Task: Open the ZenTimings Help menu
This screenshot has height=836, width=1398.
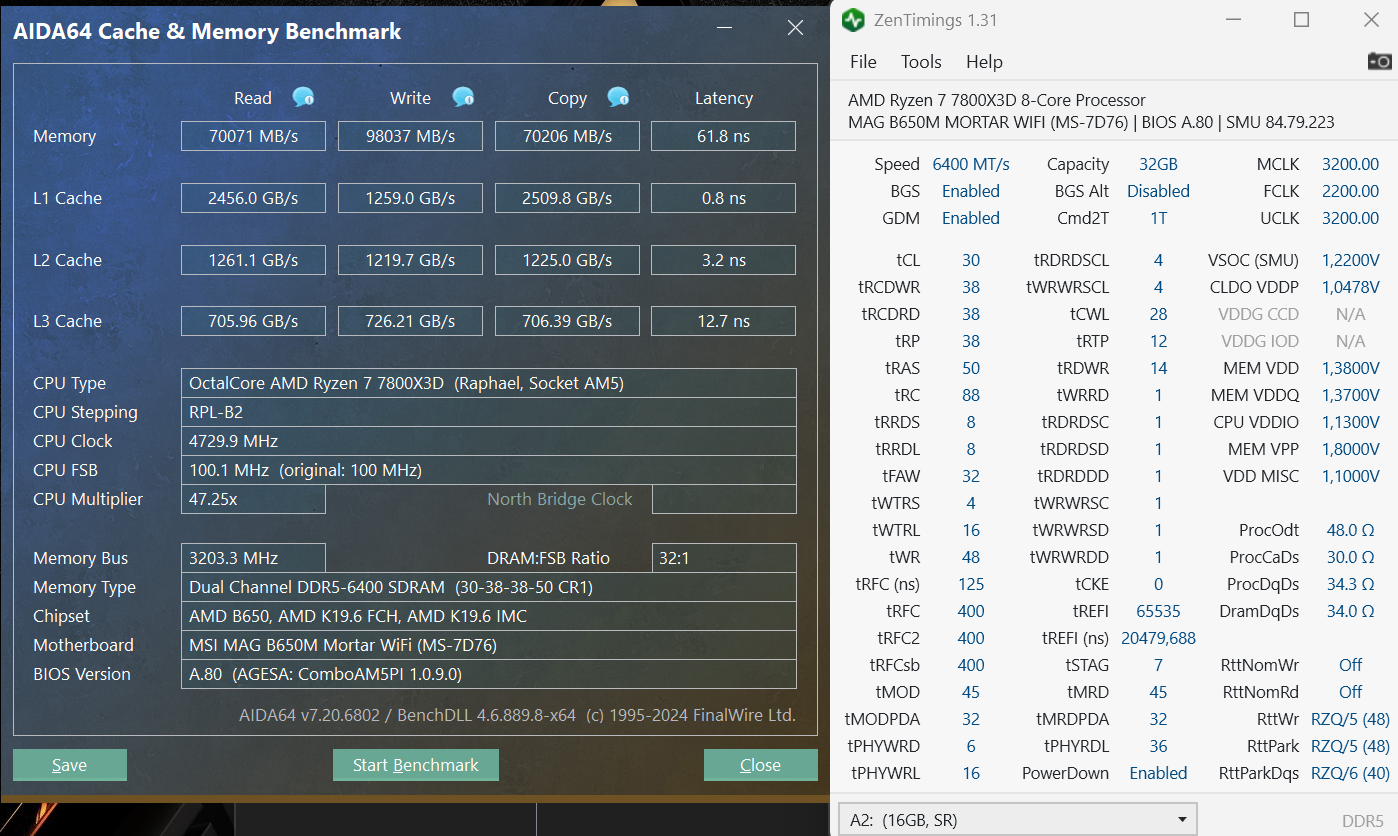Action: (x=984, y=62)
